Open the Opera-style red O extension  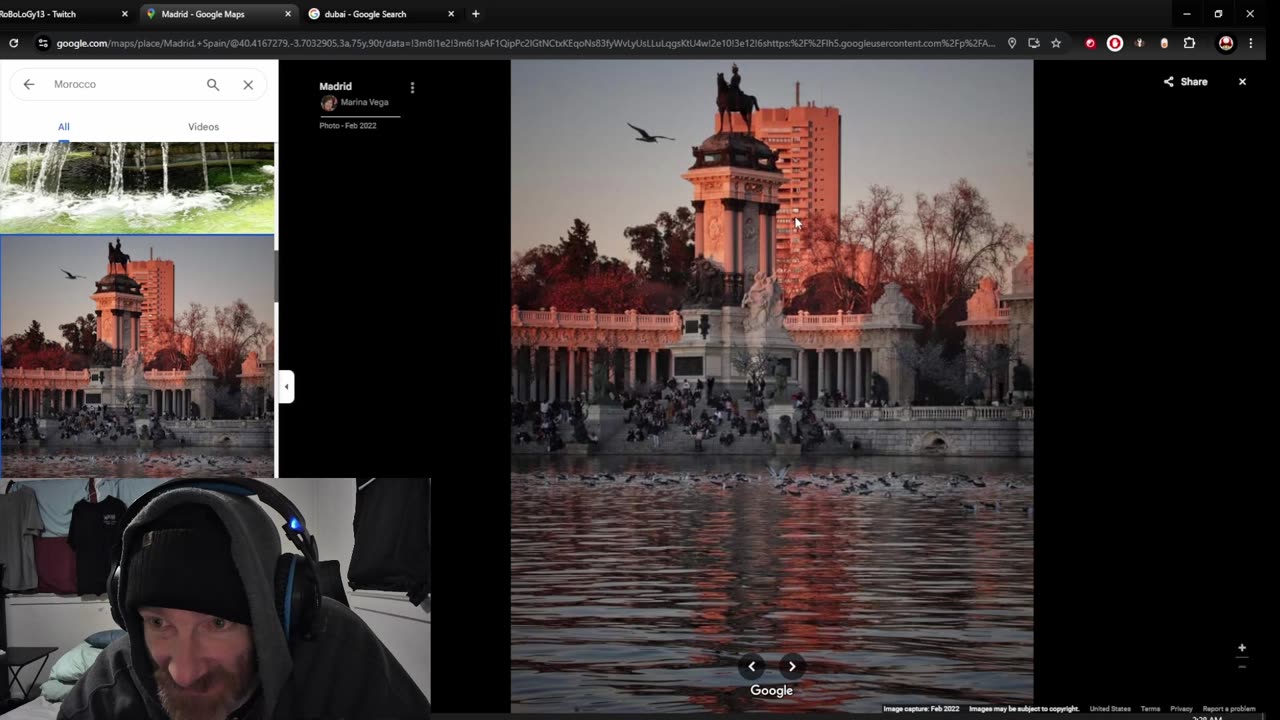pyautogui.click(x=1115, y=43)
